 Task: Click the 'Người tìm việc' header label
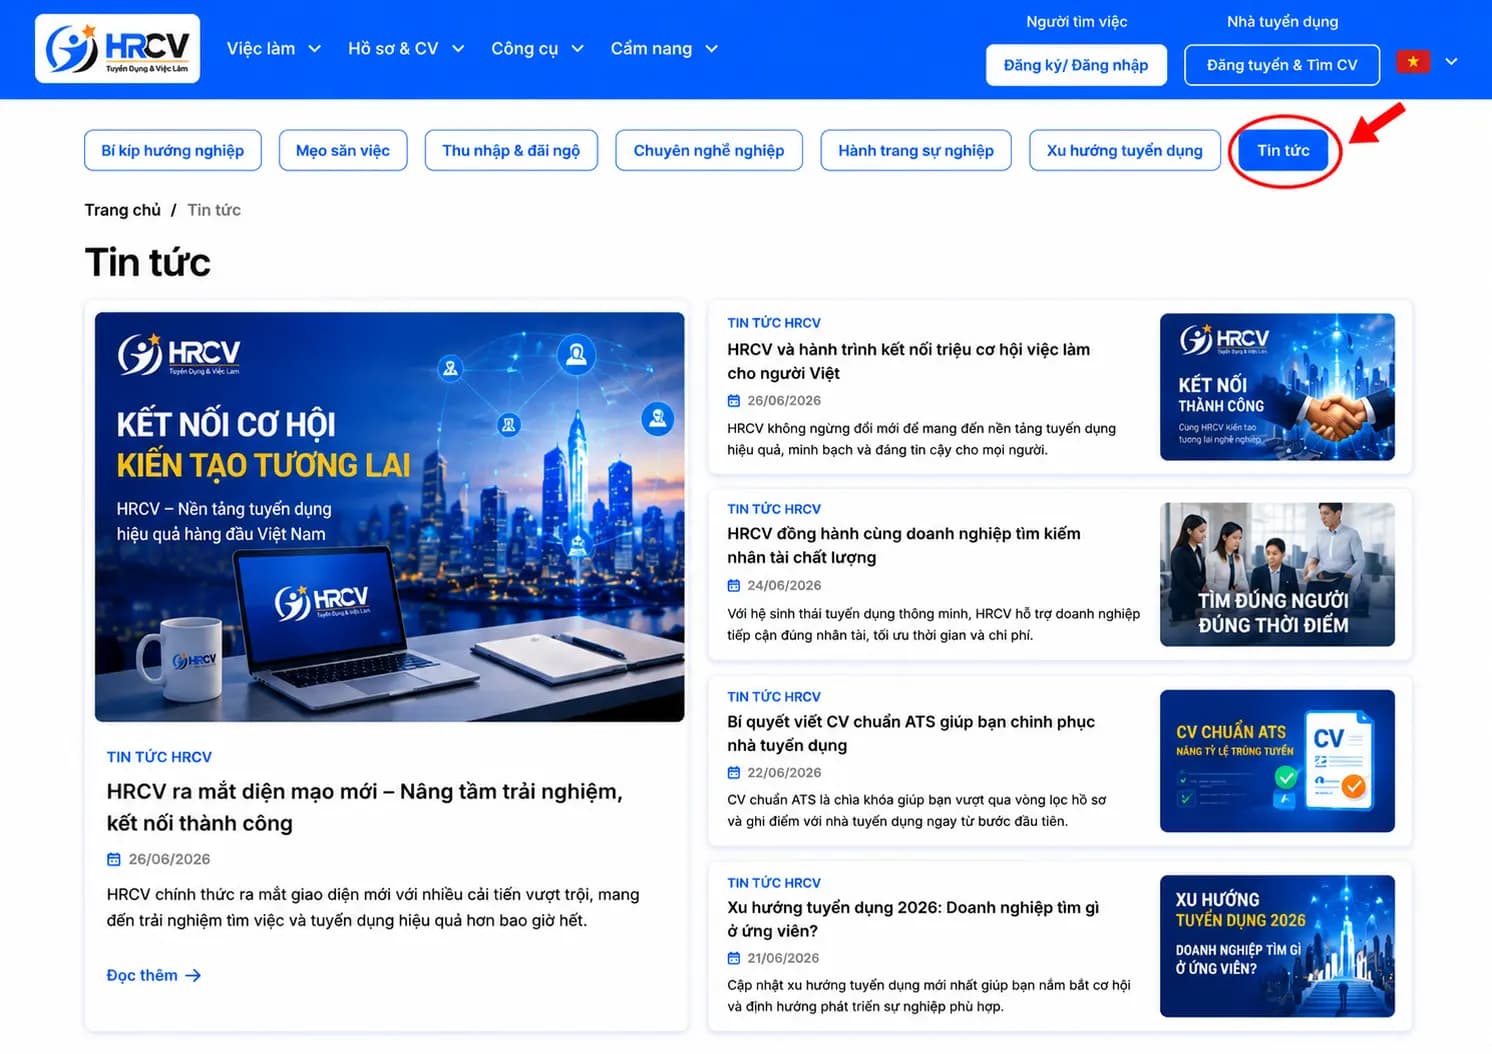pos(1076,21)
